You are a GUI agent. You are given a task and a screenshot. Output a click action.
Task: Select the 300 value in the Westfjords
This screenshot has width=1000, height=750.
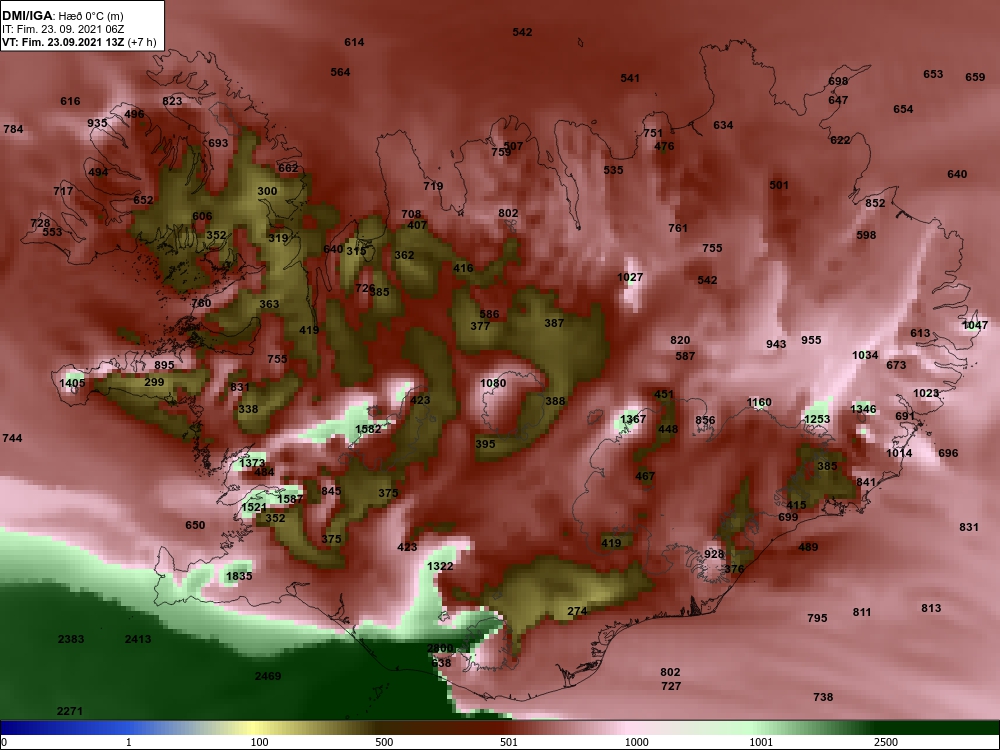(x=267, y=191)
